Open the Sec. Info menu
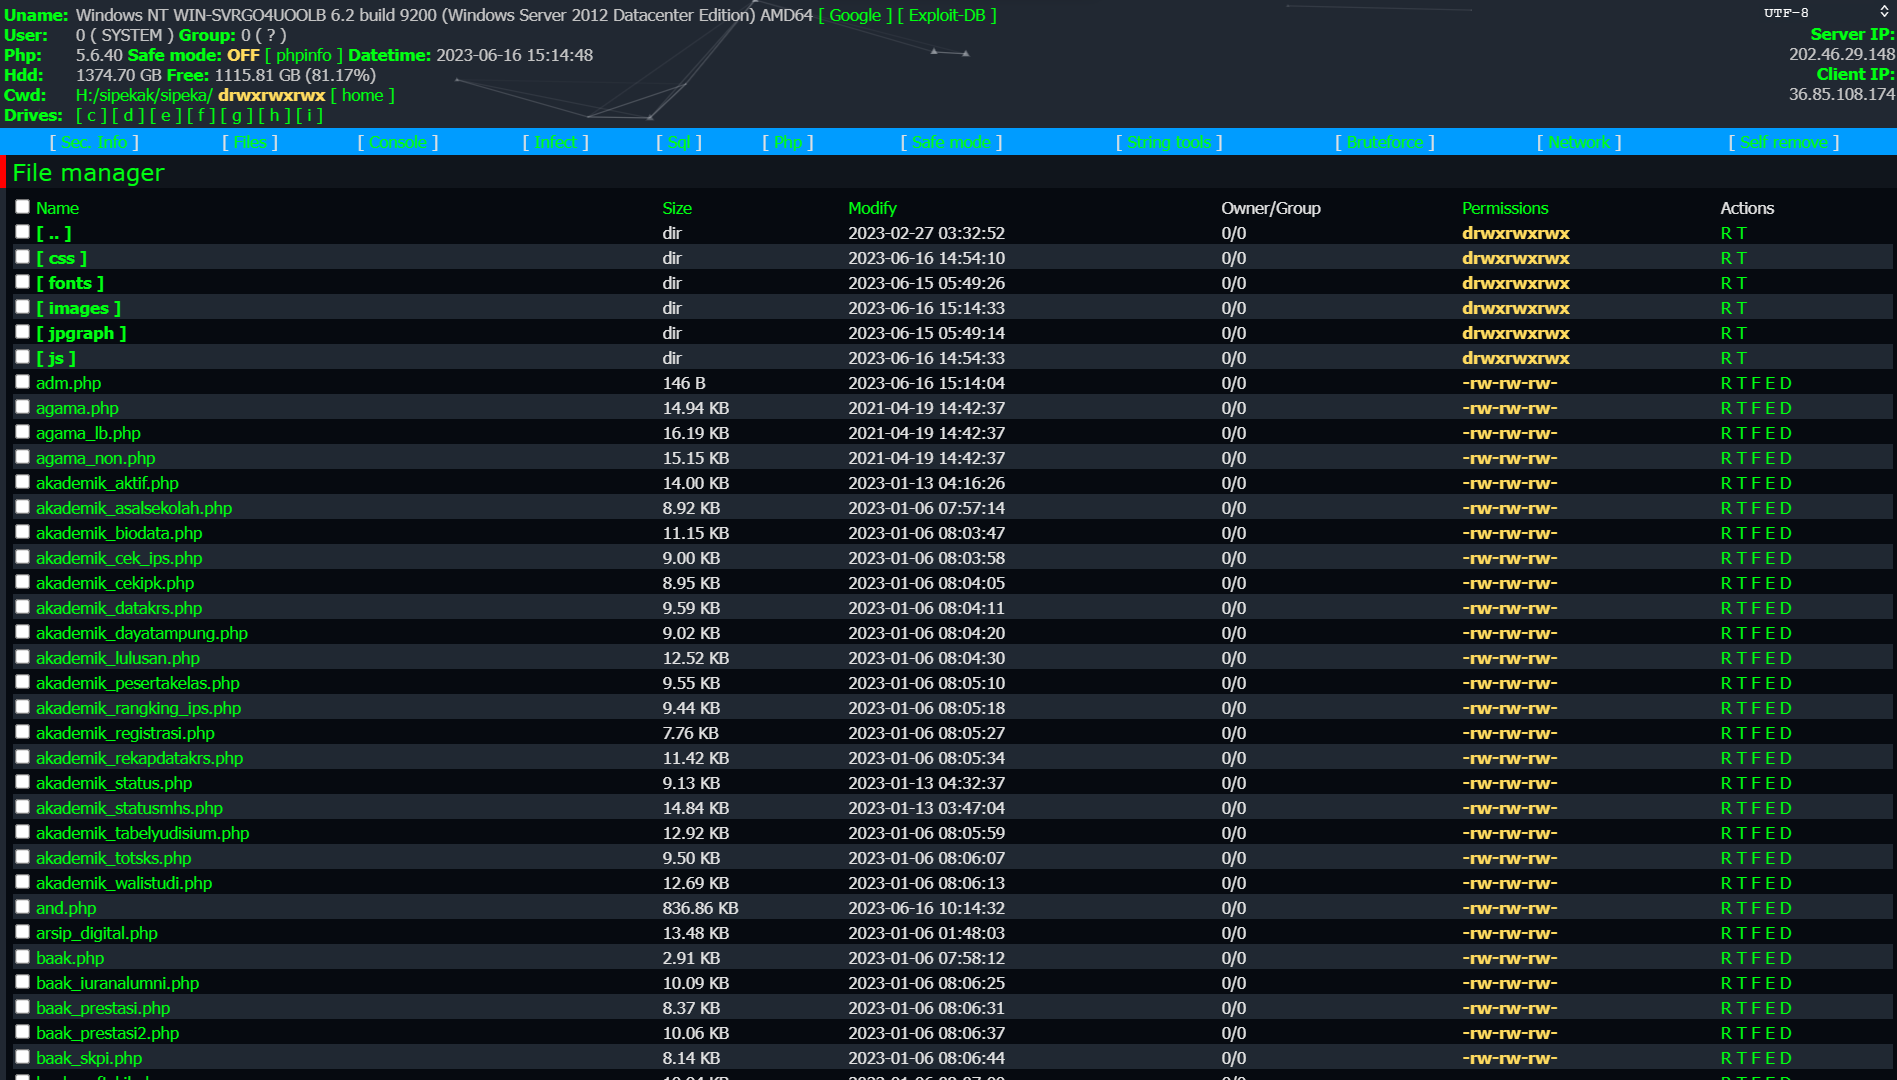 [94, 142]
